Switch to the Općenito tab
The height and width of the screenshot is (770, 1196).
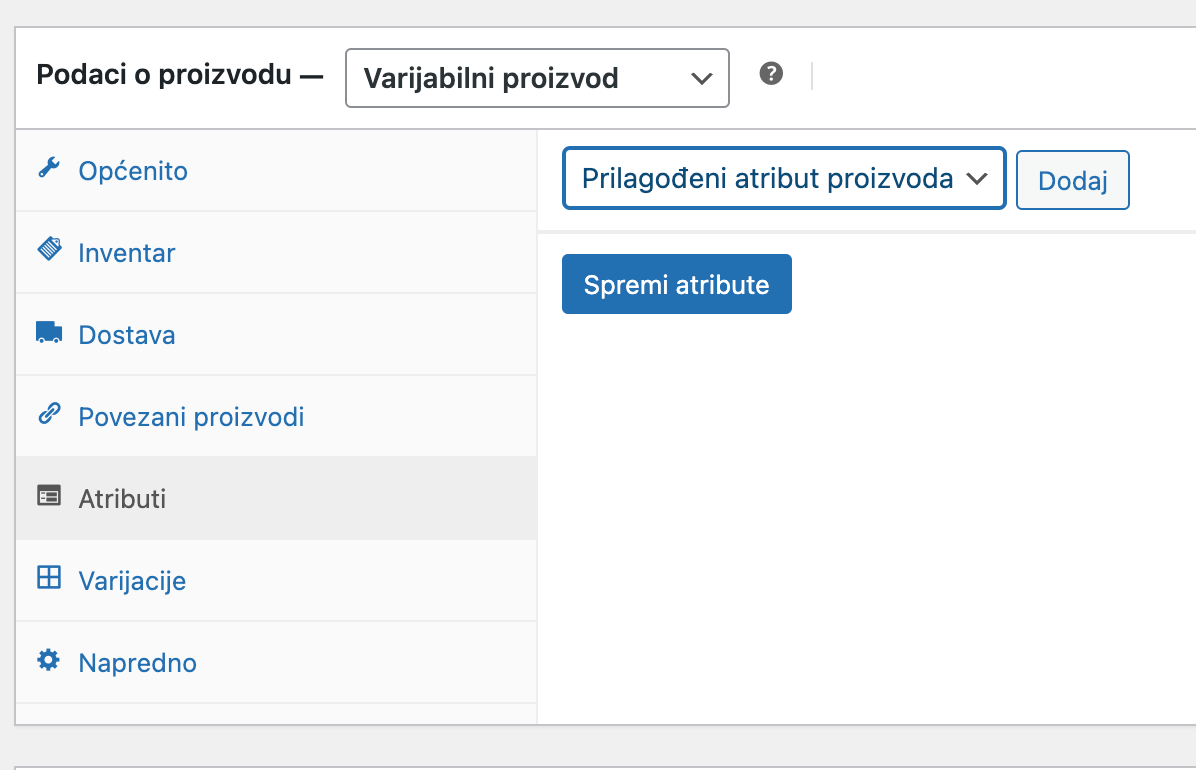click(133, 170)
